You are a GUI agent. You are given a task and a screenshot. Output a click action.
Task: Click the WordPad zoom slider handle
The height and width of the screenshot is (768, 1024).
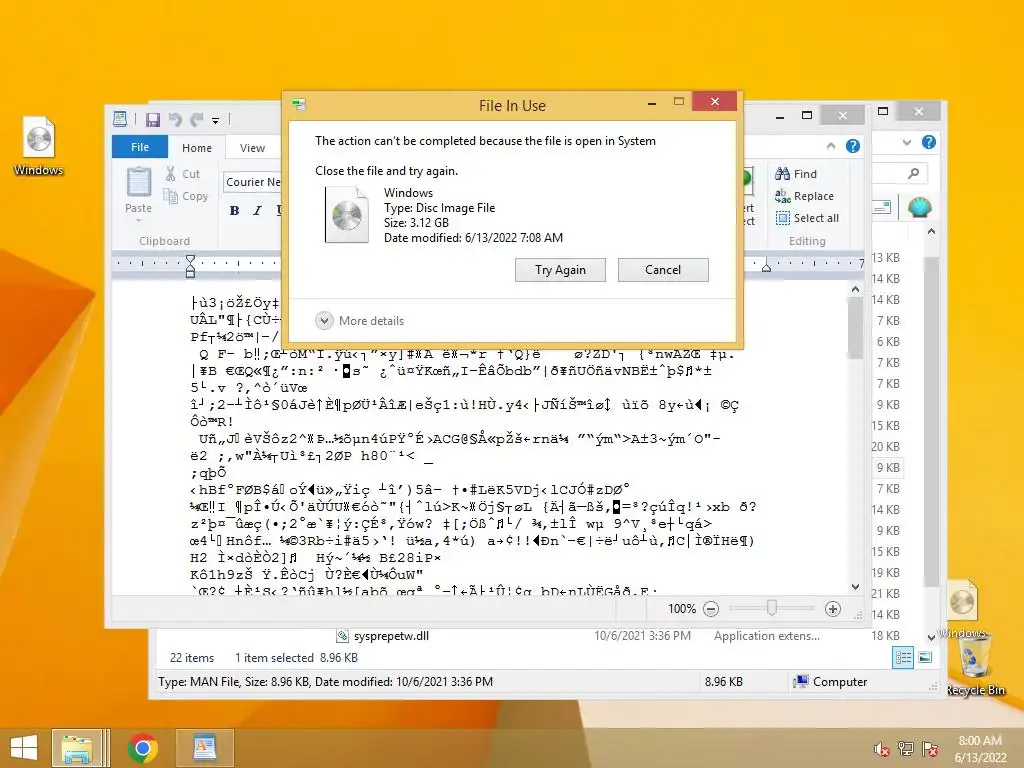(x=771, y=609)
